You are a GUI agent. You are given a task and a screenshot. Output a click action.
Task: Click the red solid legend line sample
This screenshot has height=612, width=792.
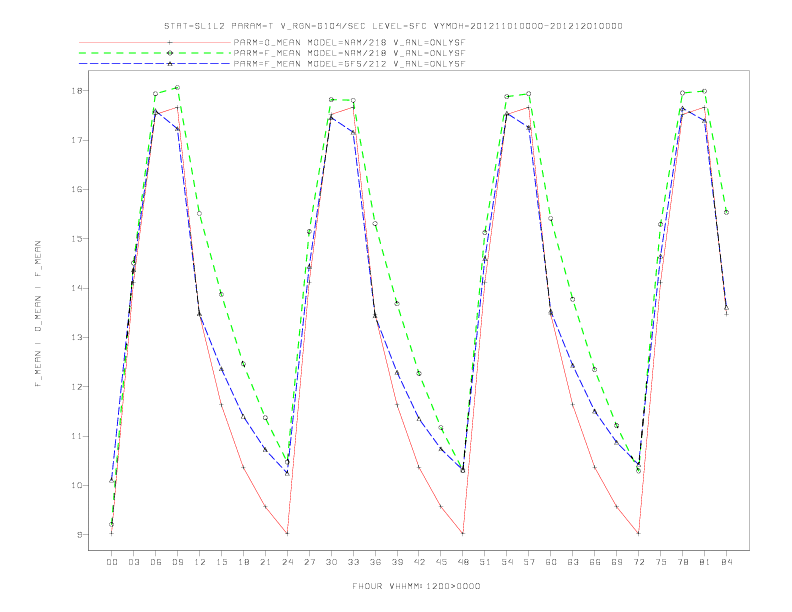pyautogui.click(x=155, y=43)
